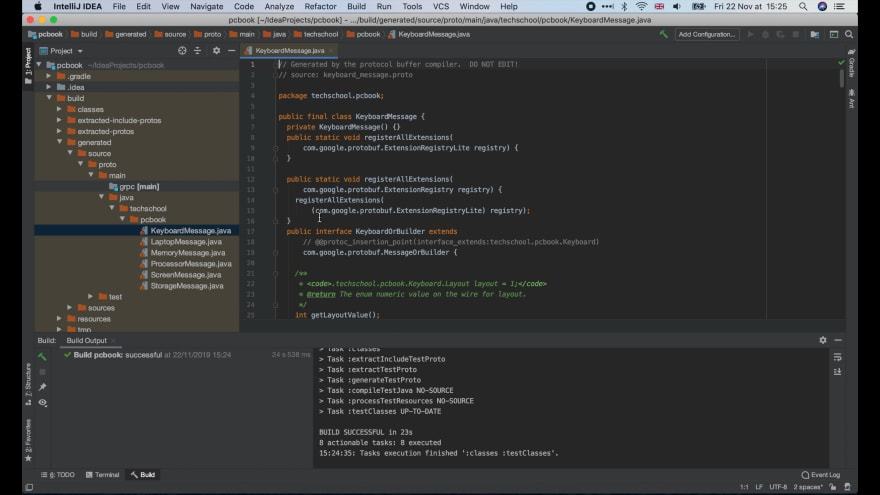
Task: Toggle read-only lock icon in status bar
Action: point(833,487)
